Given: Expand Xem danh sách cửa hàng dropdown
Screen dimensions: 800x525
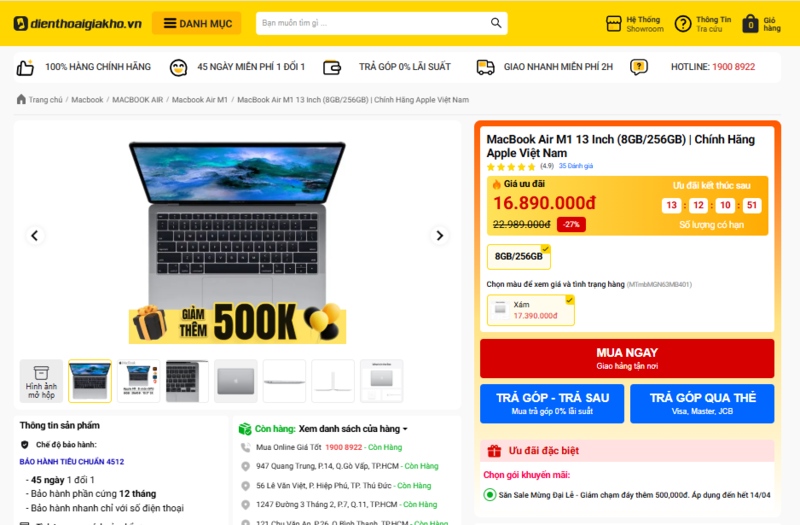Looking at the screenshot, I should [353, 429].
